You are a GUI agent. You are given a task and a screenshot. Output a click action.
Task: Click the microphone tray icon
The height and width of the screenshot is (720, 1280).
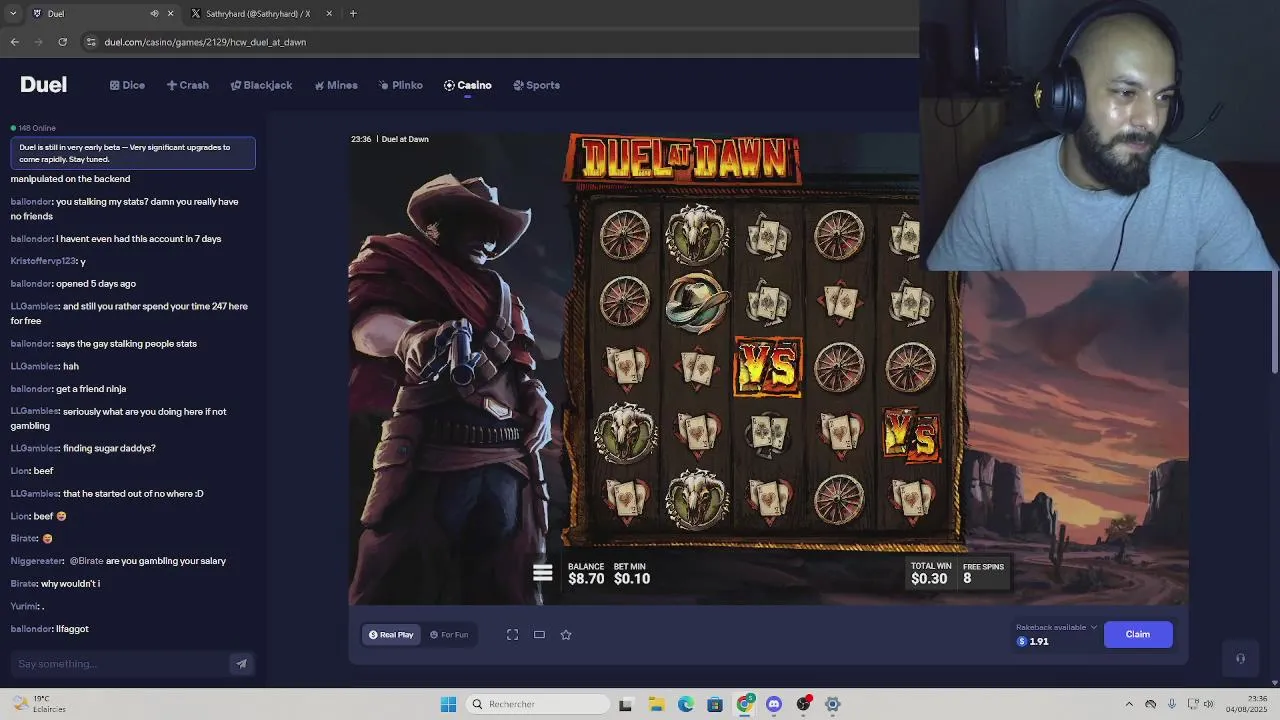[1172, 704]
